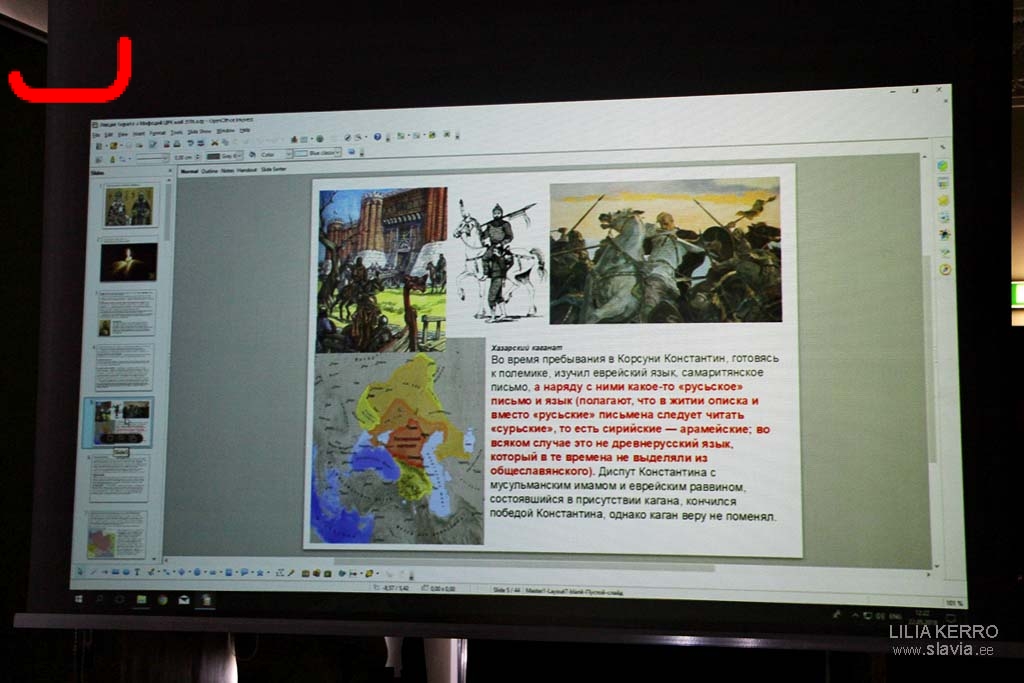This screenshot has height=683, width=1024.
Task: Click the cavalry battle painting on slide
Action: tap(665, 251)
